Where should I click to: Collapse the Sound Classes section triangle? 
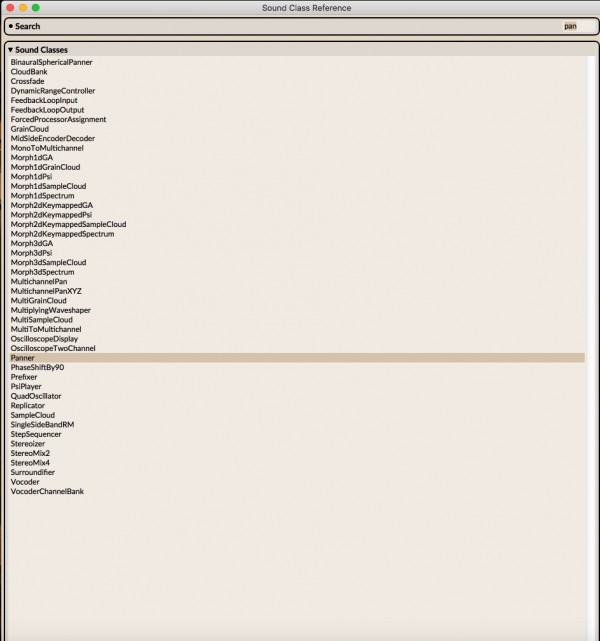[10, 49]
